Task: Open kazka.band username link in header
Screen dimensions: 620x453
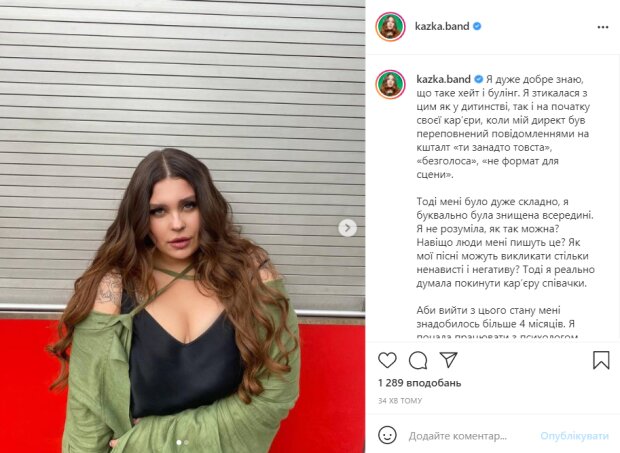Action: pyautogui.click(x=442, y=26)
